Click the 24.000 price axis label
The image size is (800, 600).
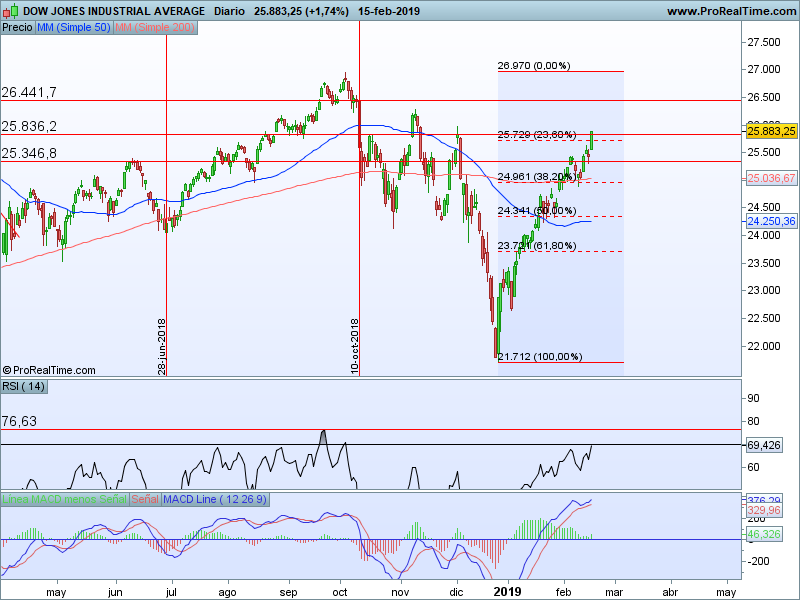tap(764, 235)
